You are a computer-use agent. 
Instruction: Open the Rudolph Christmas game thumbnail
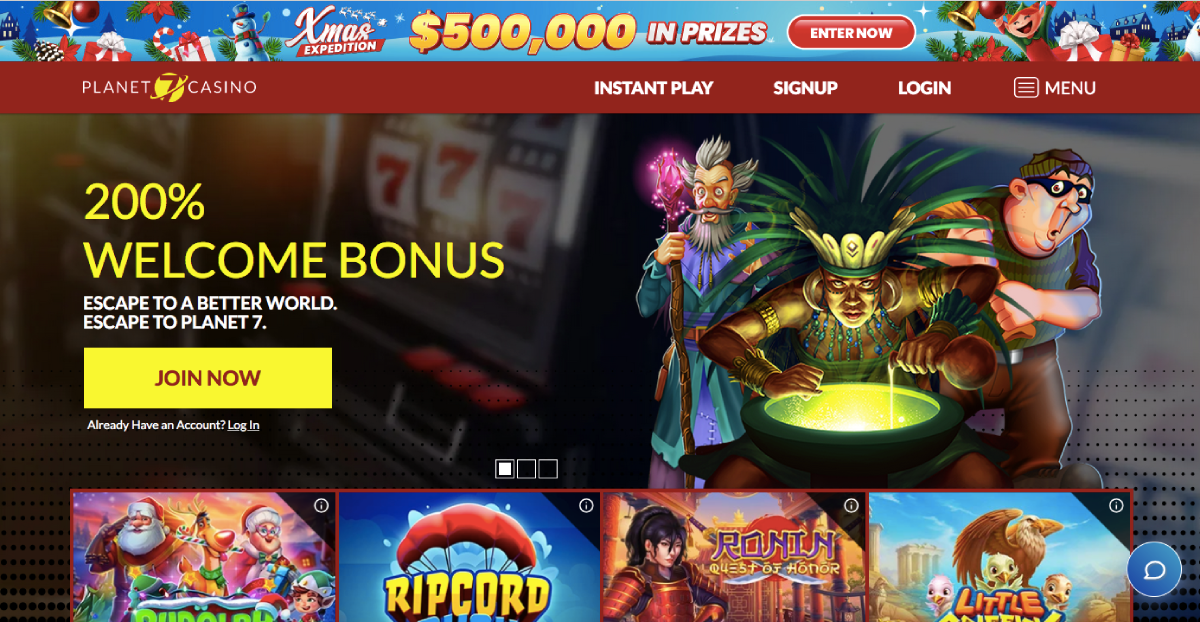(x=204, y=556)
